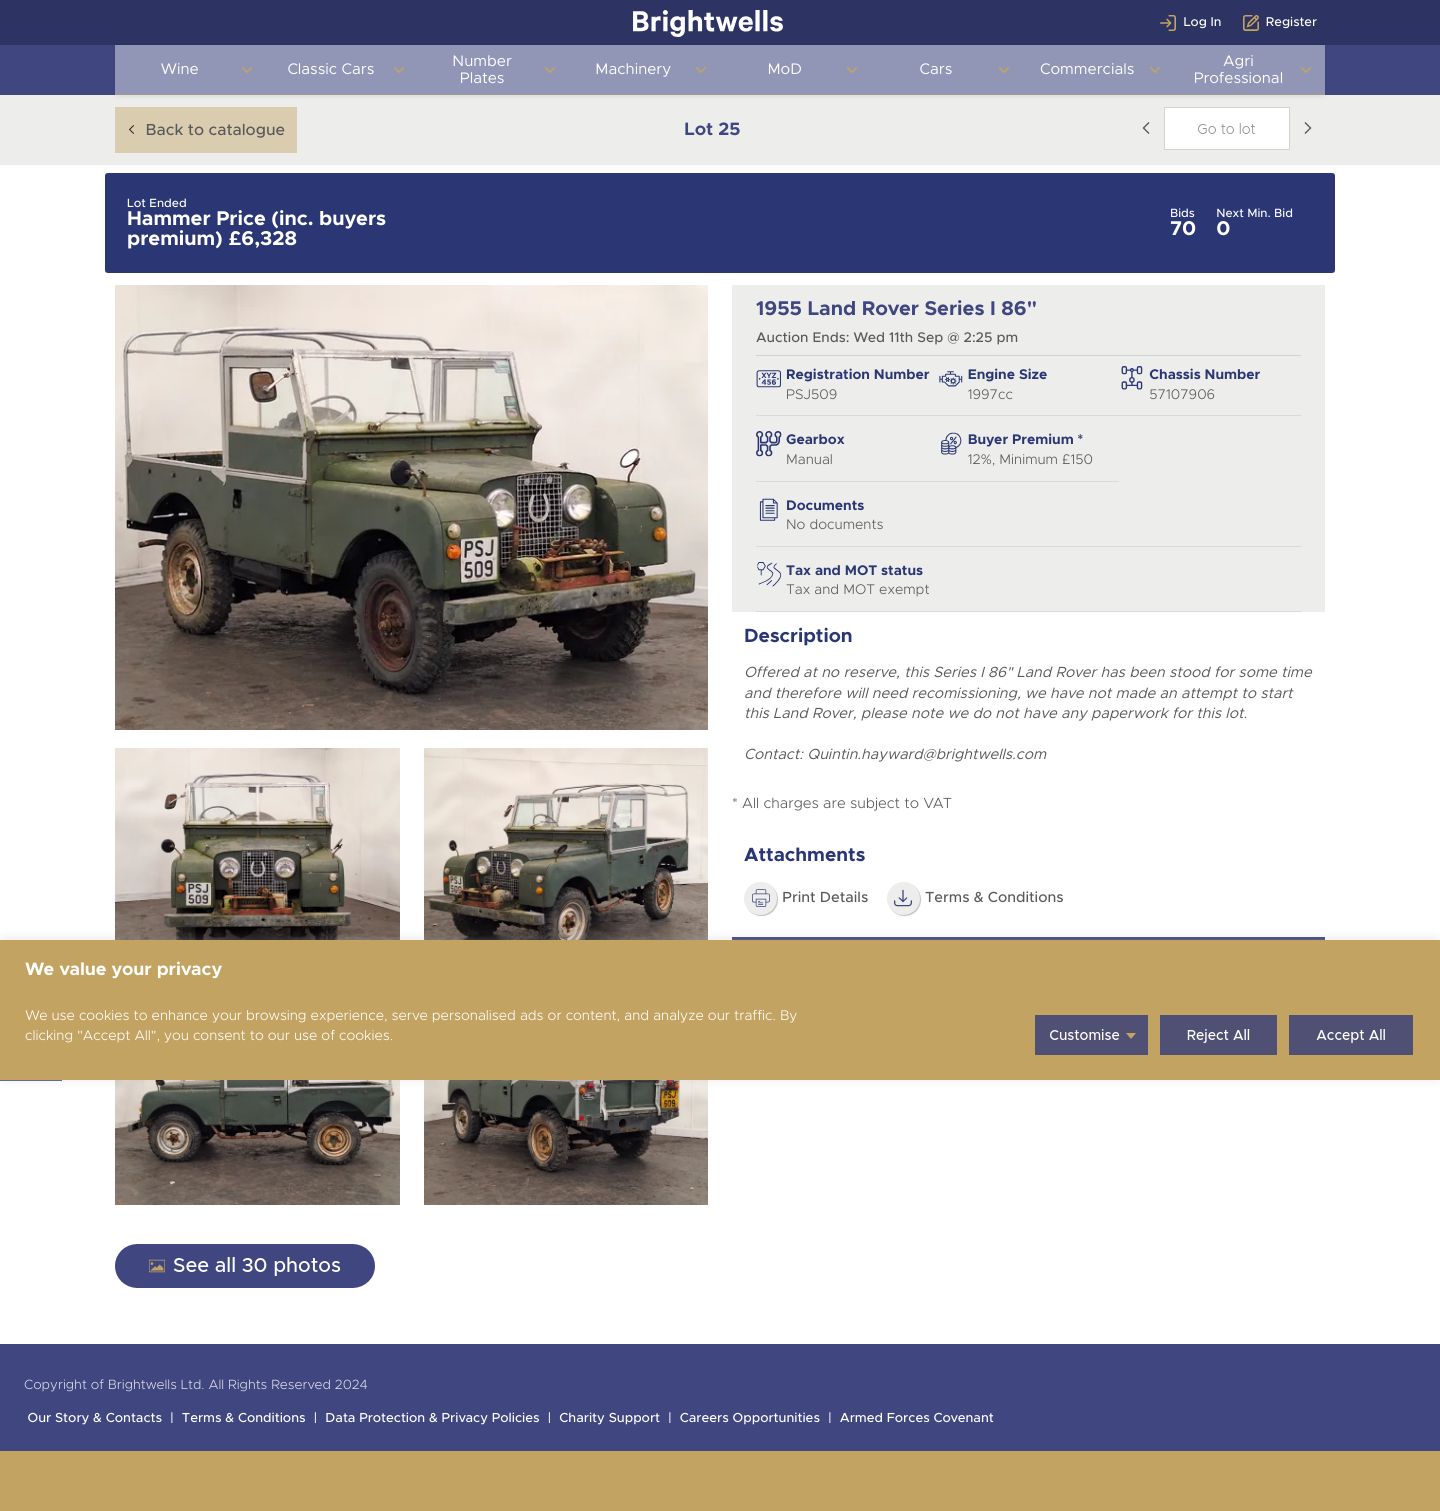Screen dimensions: 1440x1511
Task: Open the side-view Land Rover thumbnail
Action: click(257, 1142)
